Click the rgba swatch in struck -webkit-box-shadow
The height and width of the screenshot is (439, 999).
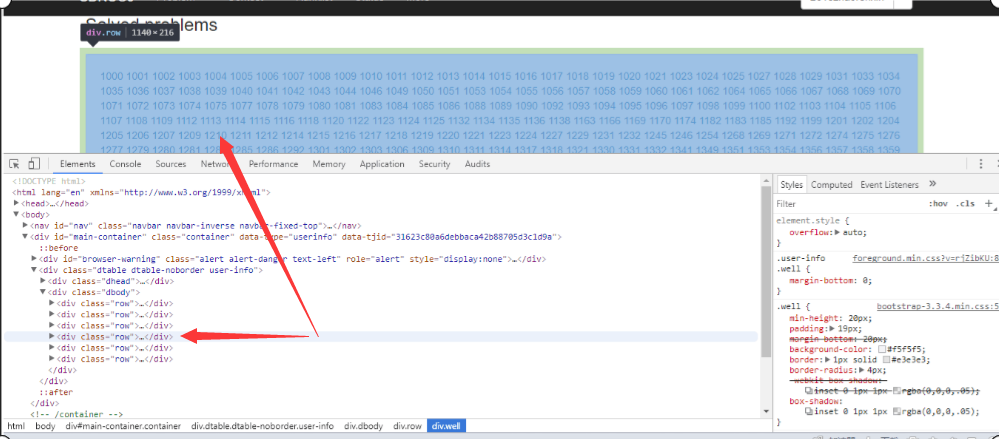(x=898, y=391)
